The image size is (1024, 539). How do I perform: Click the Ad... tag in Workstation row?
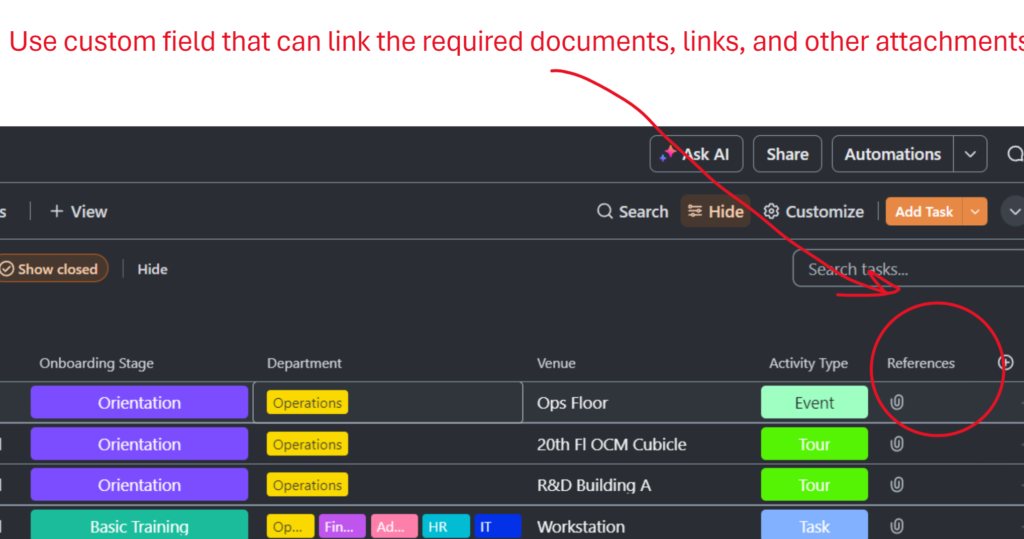coord(394,527)
